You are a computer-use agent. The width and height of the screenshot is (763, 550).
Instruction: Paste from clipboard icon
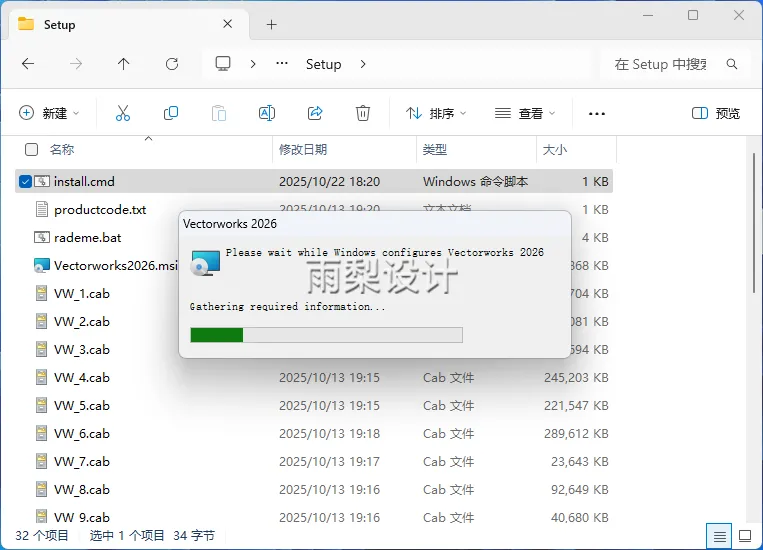[219, 113]
